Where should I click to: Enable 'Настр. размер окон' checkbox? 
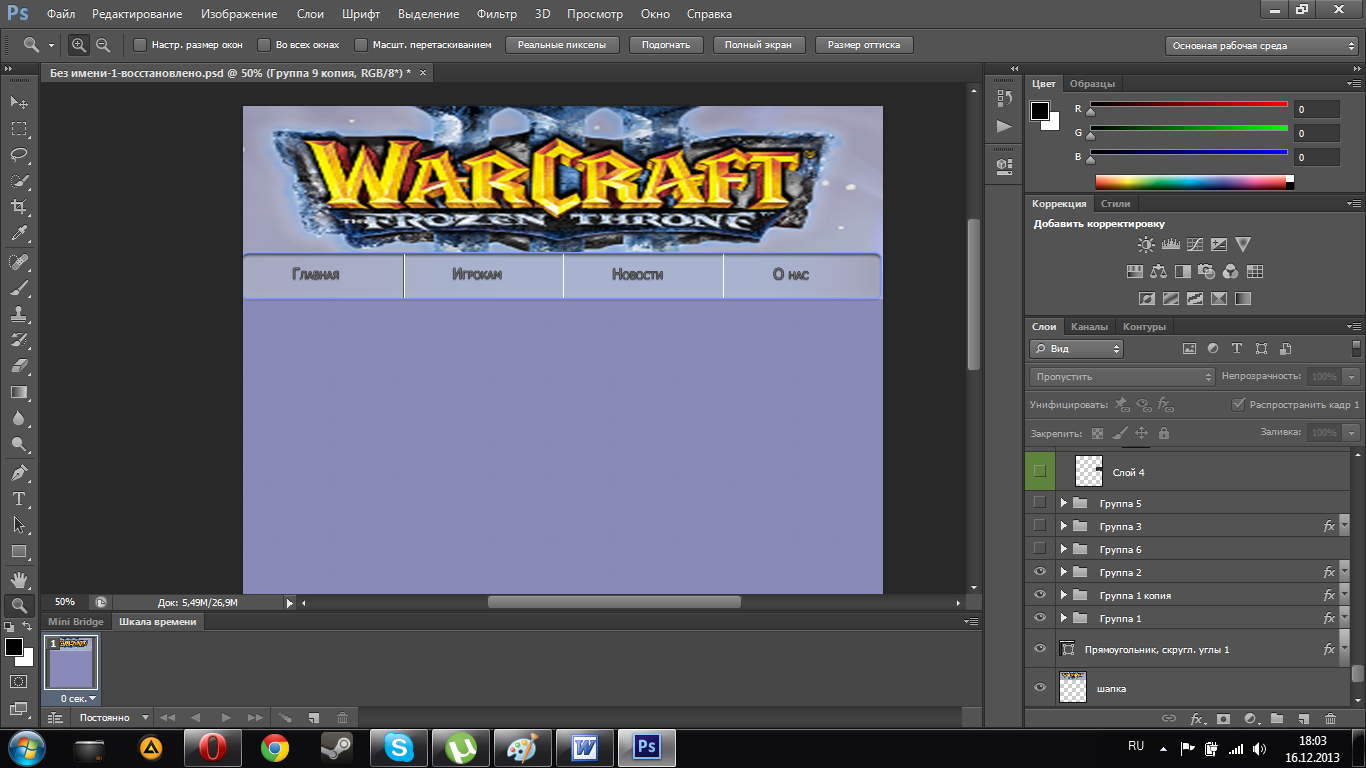tap(140, 45)
